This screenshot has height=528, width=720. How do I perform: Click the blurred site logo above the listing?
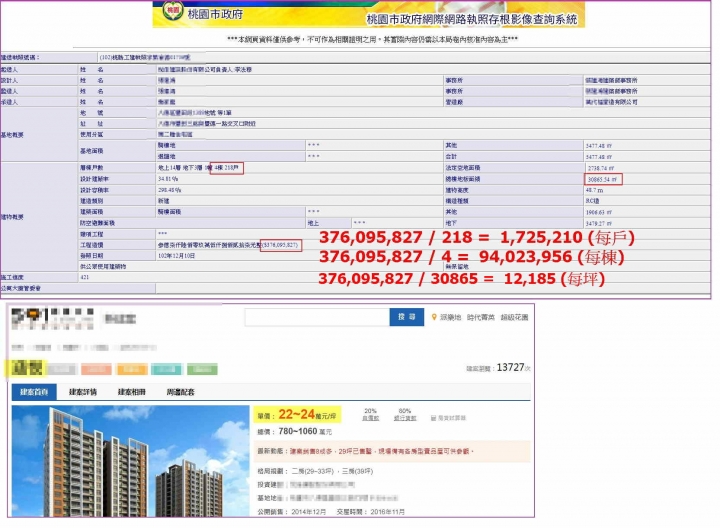tap(52, 318)
